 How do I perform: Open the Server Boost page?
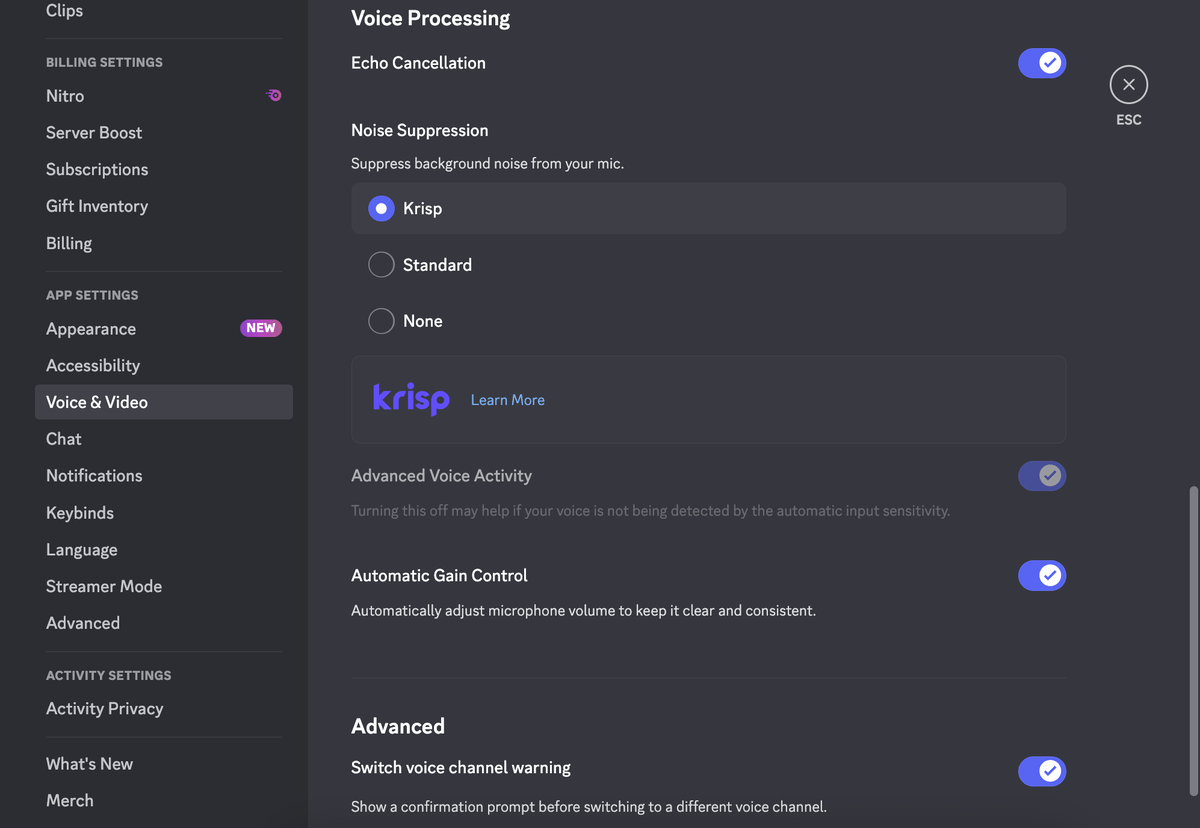(x=94, y=133)
